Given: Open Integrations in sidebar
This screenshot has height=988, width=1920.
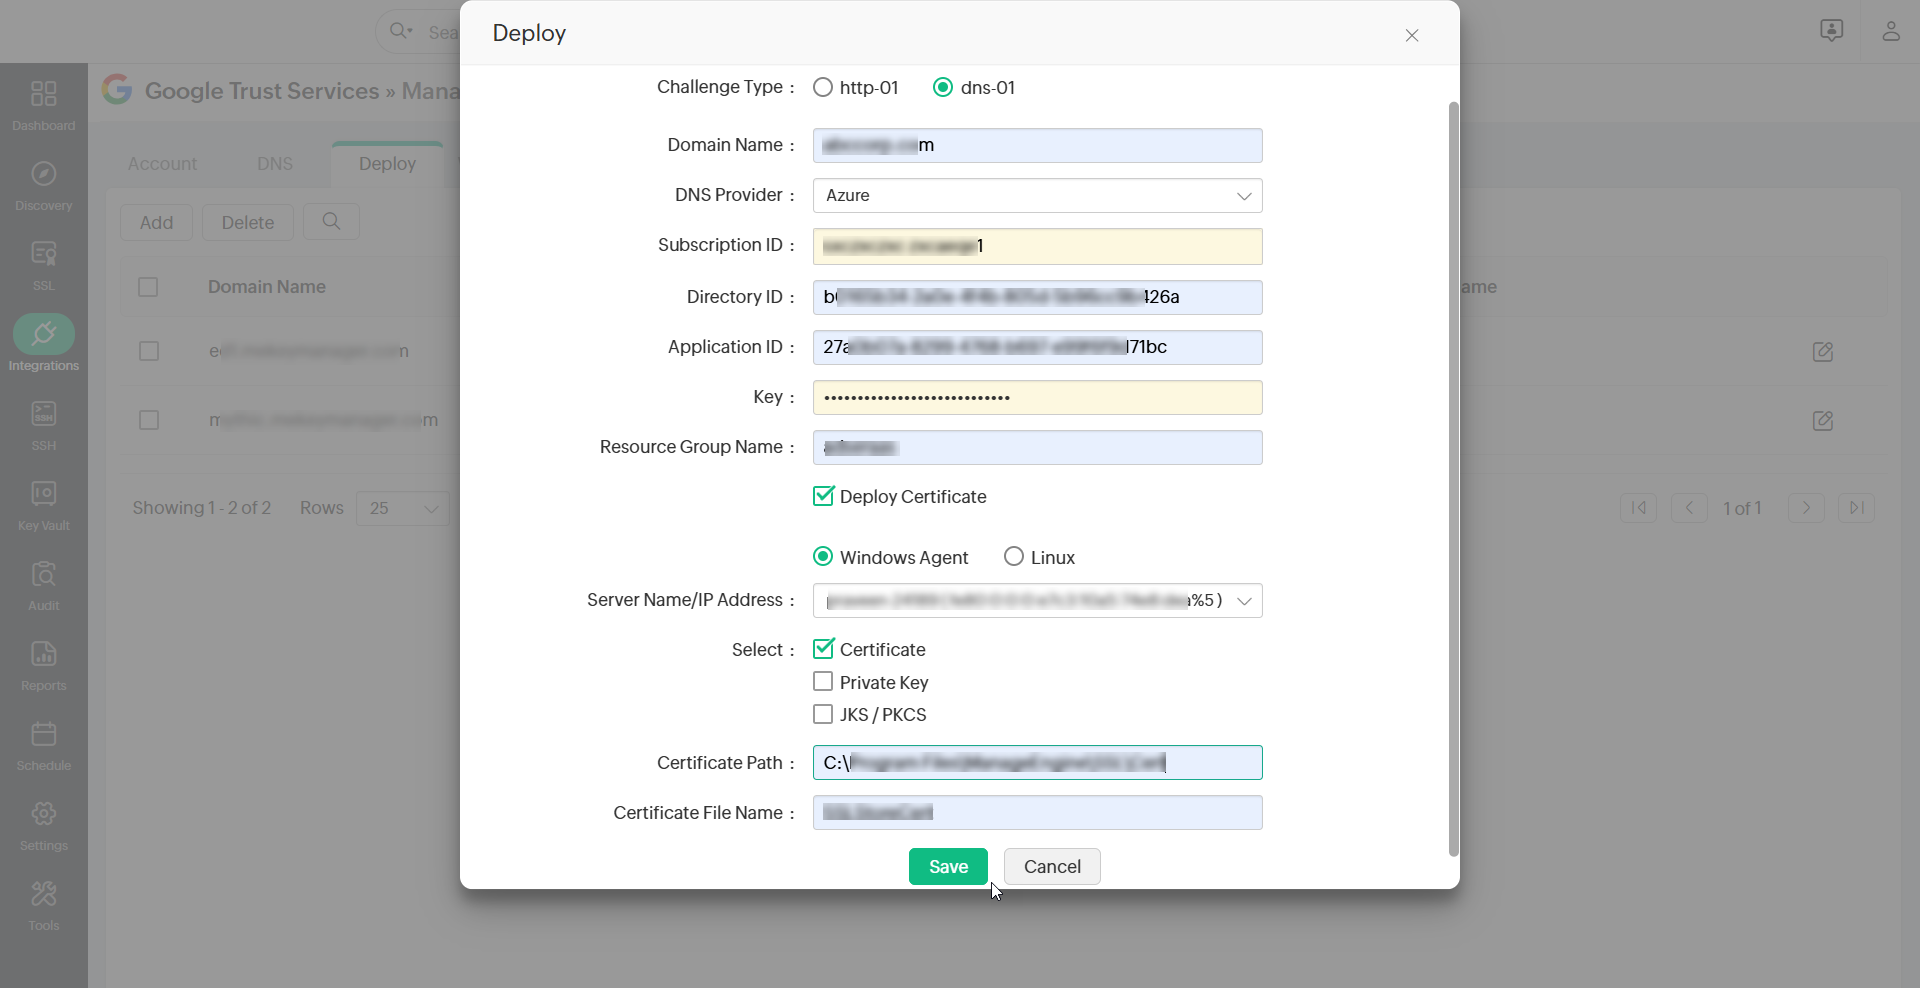Looking at the screenshot, I should (43, 344).
